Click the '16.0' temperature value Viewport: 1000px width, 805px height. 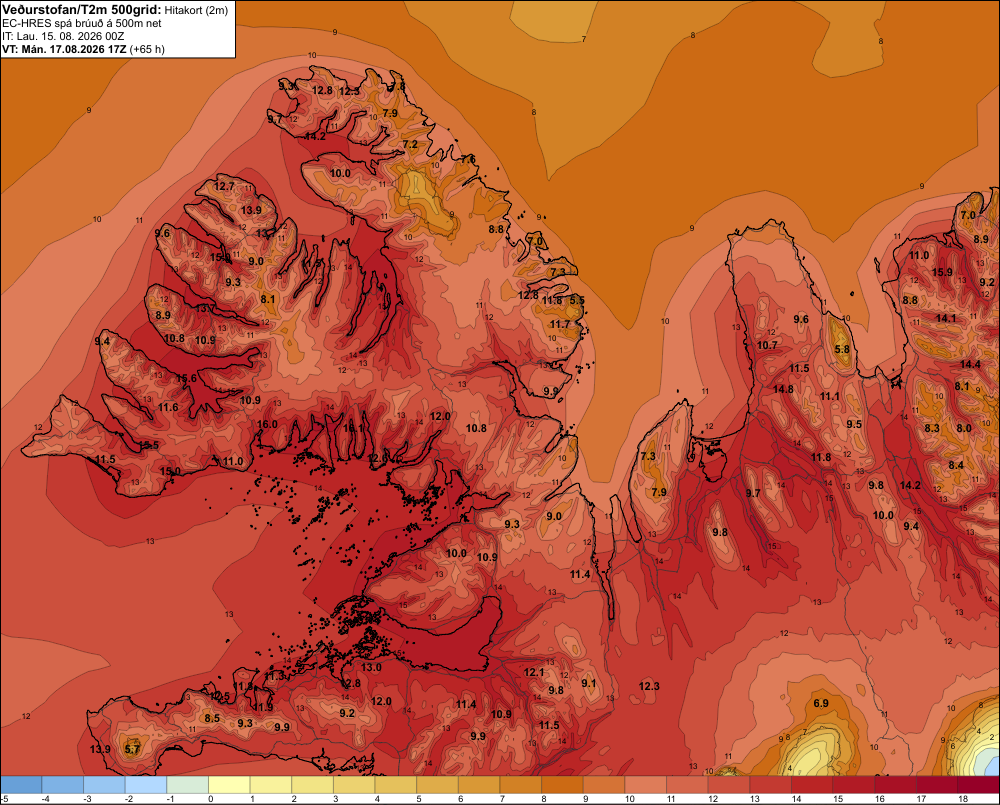click(x=267, y=424)
